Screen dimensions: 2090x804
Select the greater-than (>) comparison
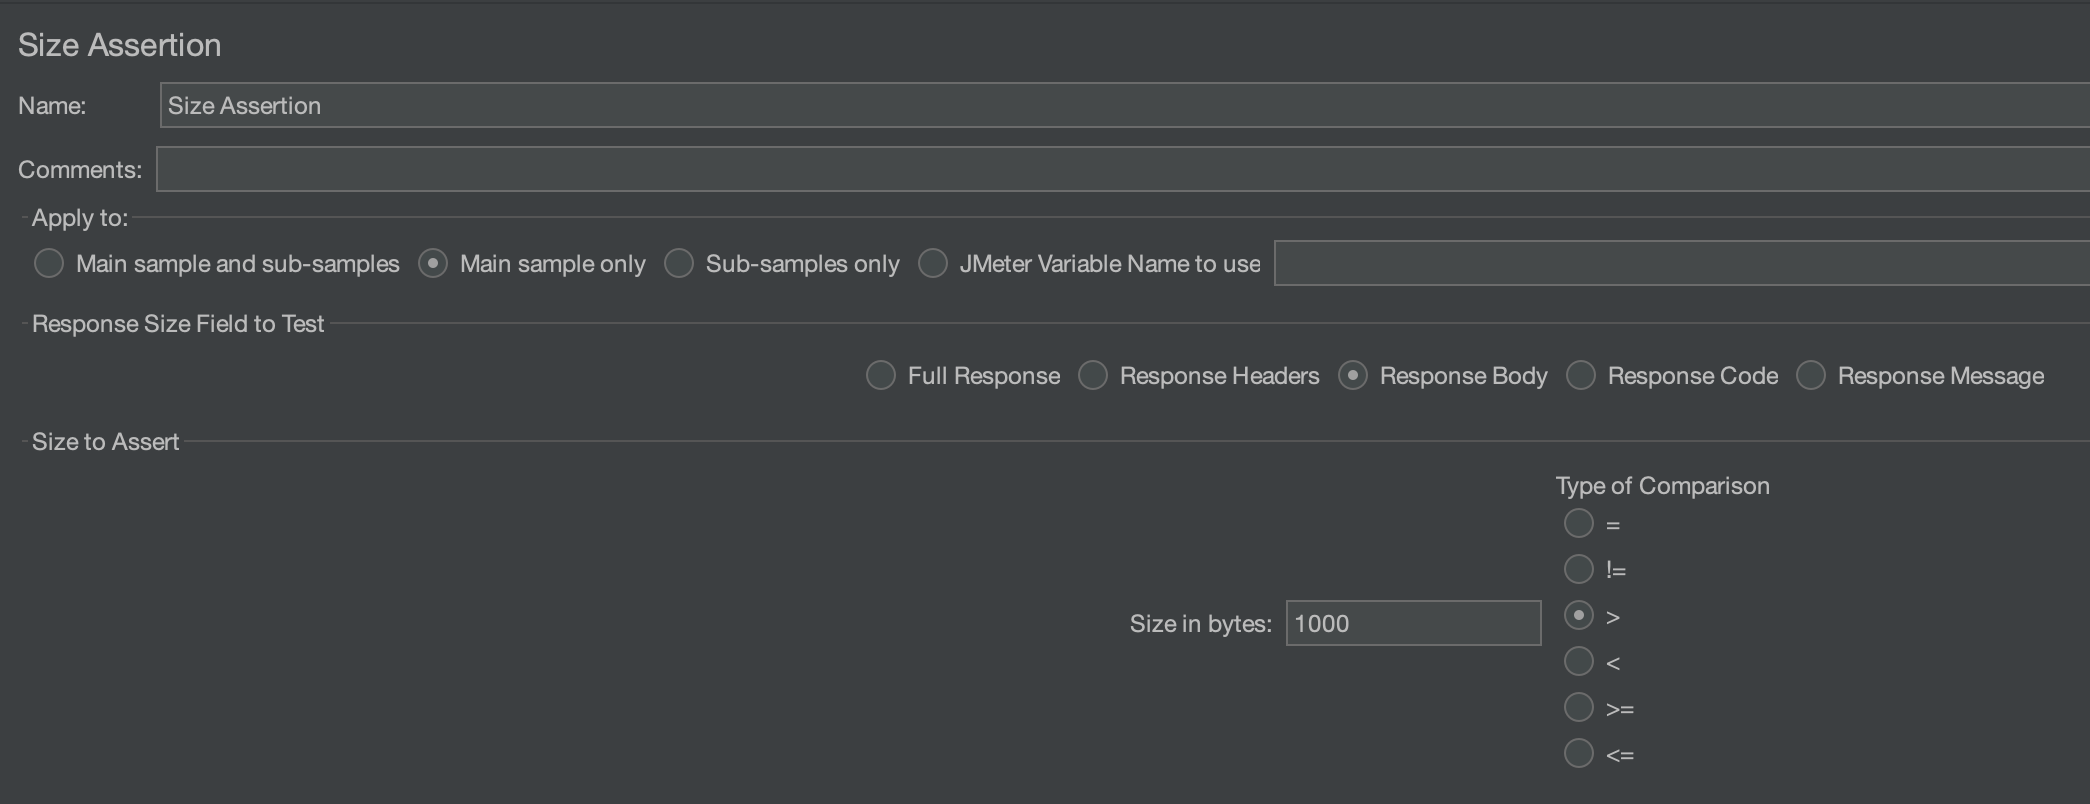coord(1579,616)
